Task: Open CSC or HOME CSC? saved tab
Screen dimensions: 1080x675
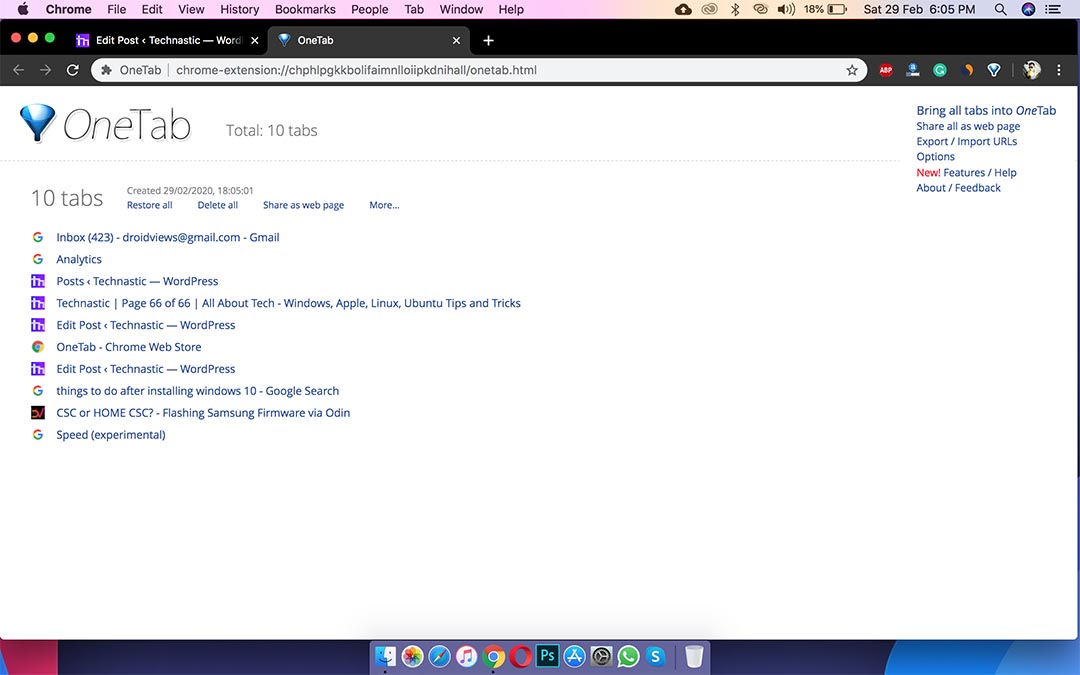Action: click(203, 413)
